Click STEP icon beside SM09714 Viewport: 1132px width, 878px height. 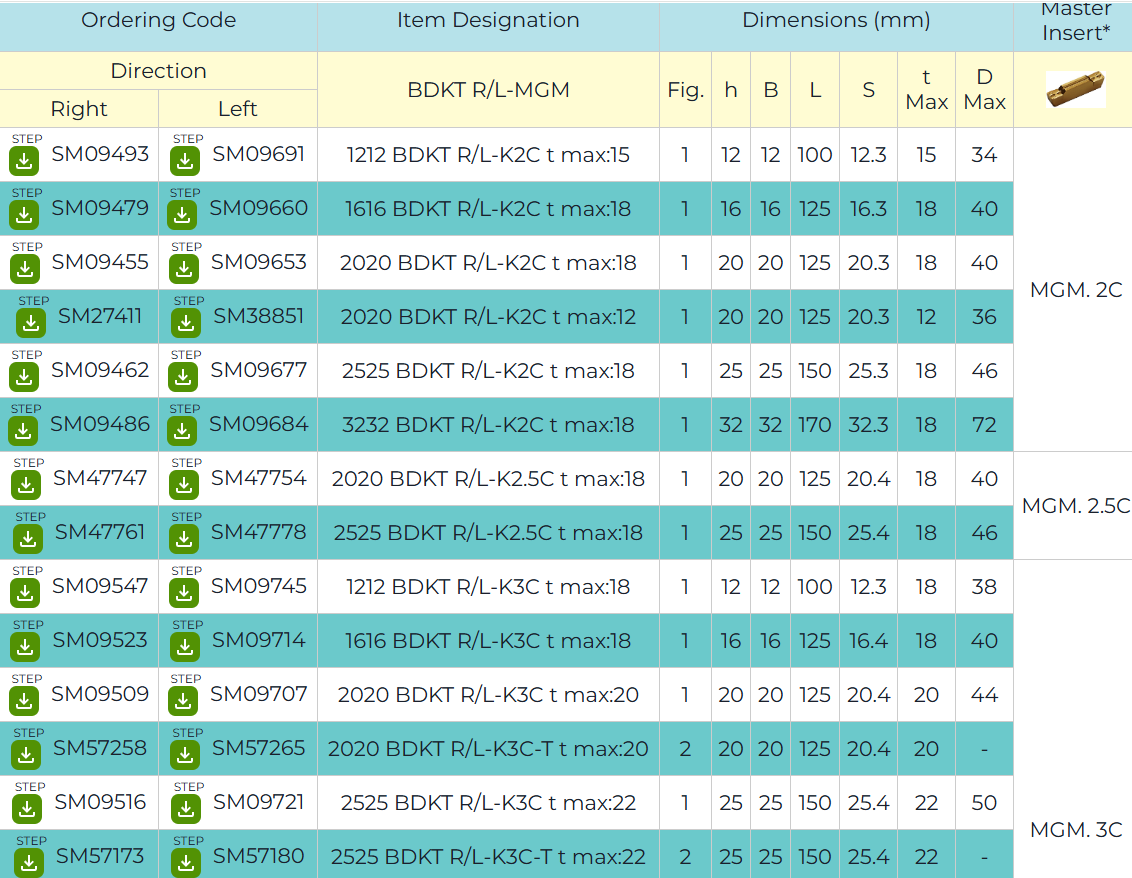tap(185, 645)
